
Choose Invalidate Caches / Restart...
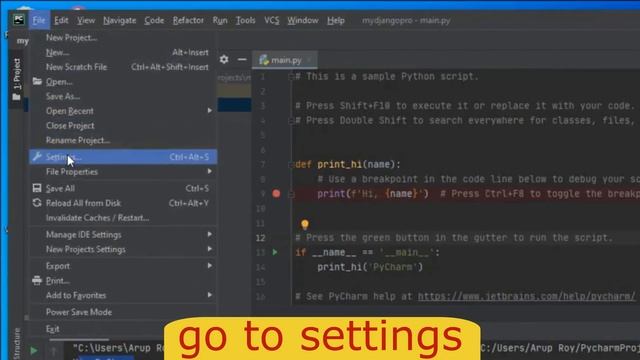pos(123,218)
